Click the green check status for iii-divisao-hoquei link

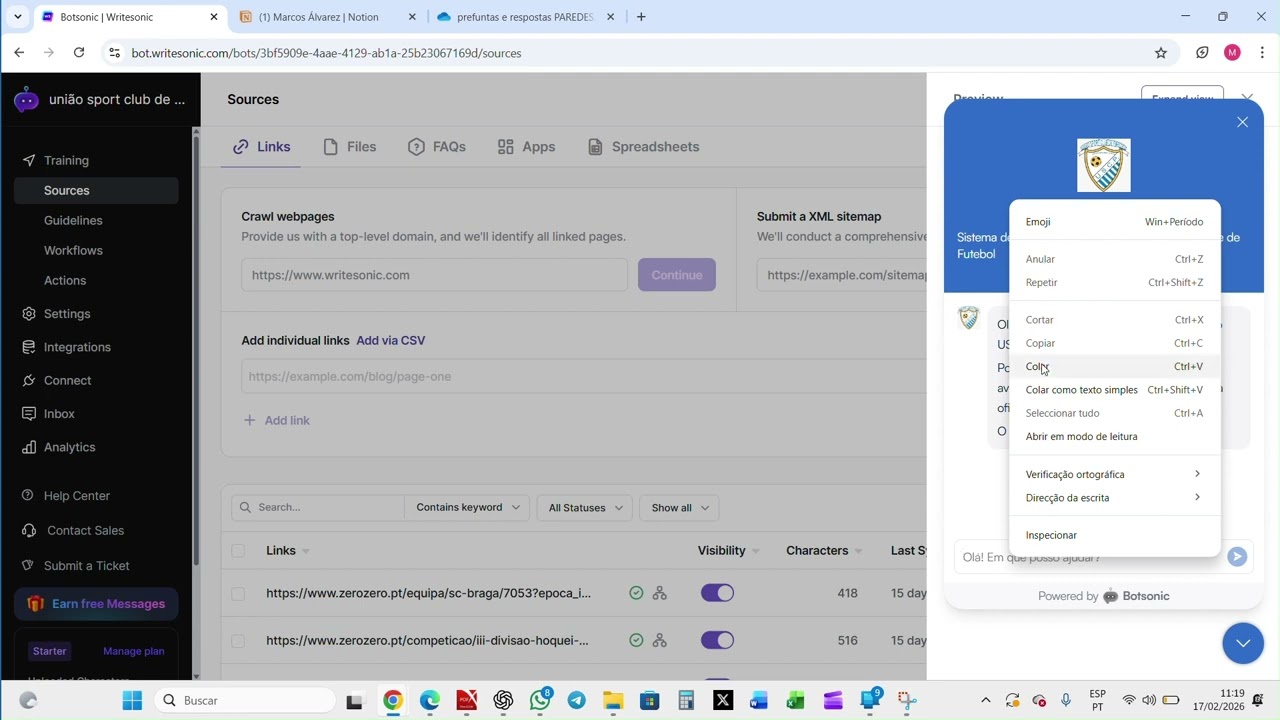click(636, 640)
